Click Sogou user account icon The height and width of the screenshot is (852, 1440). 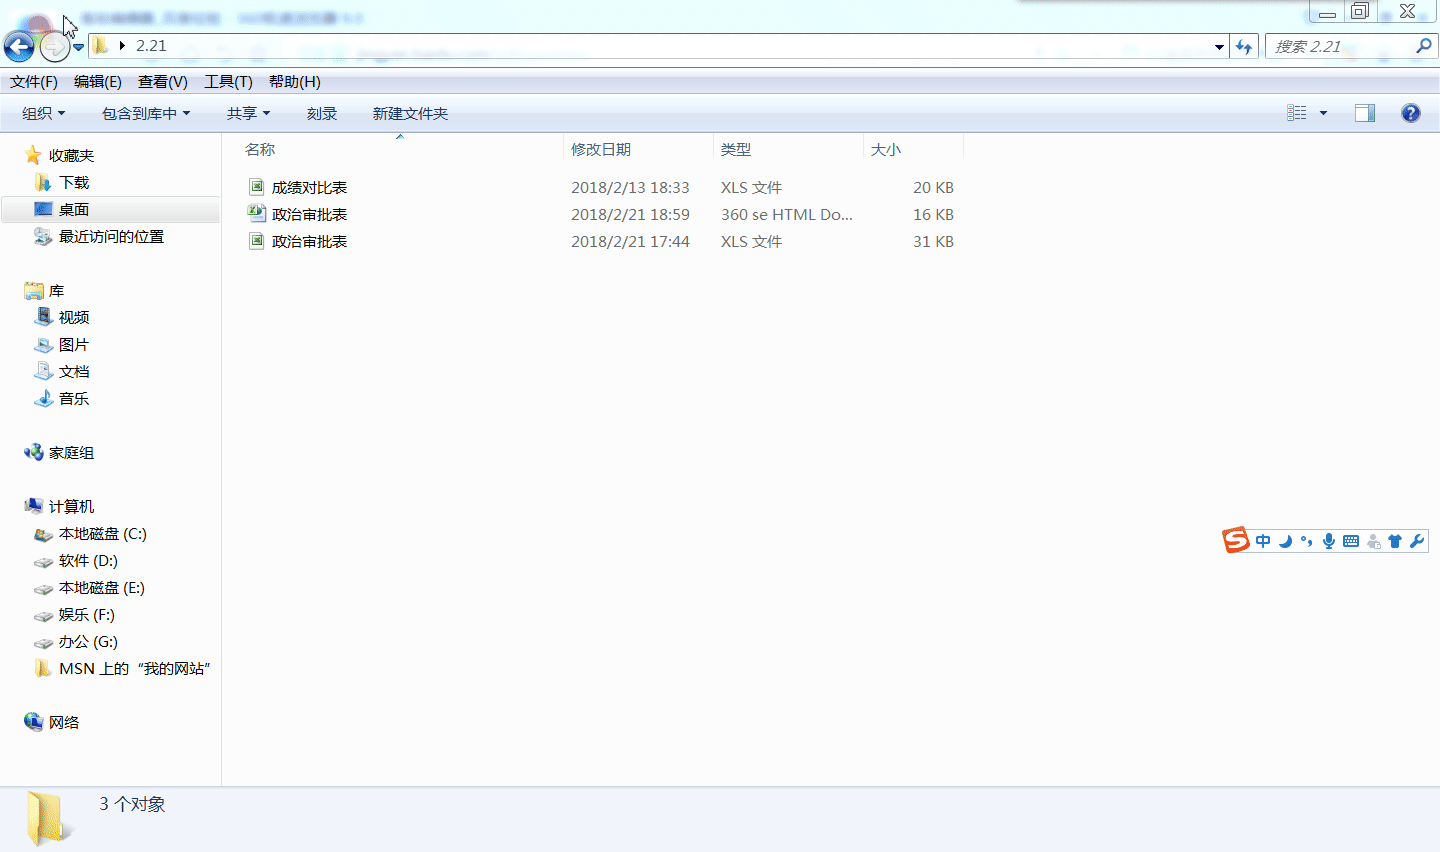pos(1373,541)
